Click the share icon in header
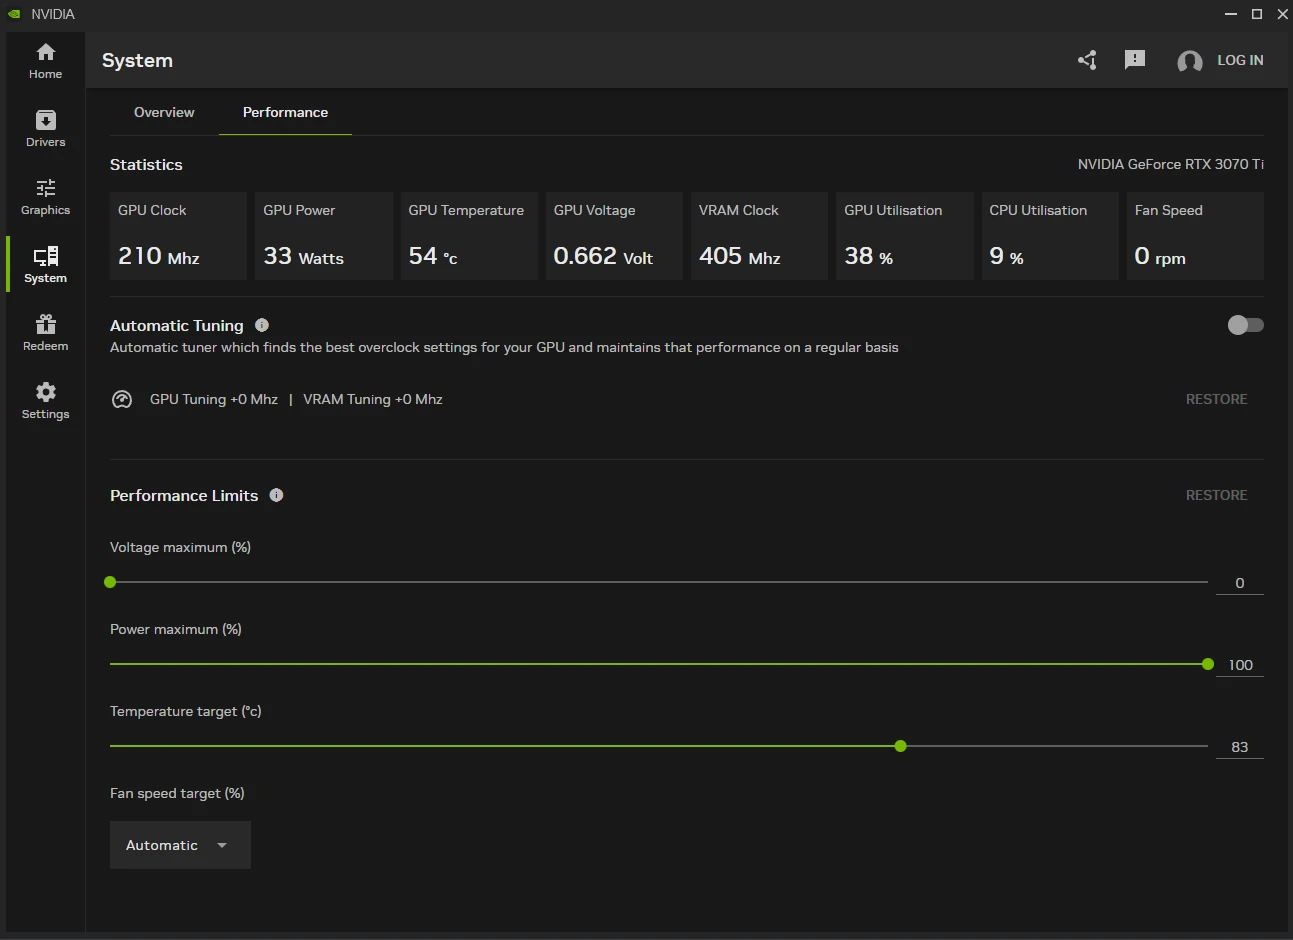This screenshot has height=940, width=1293. 1087,60
